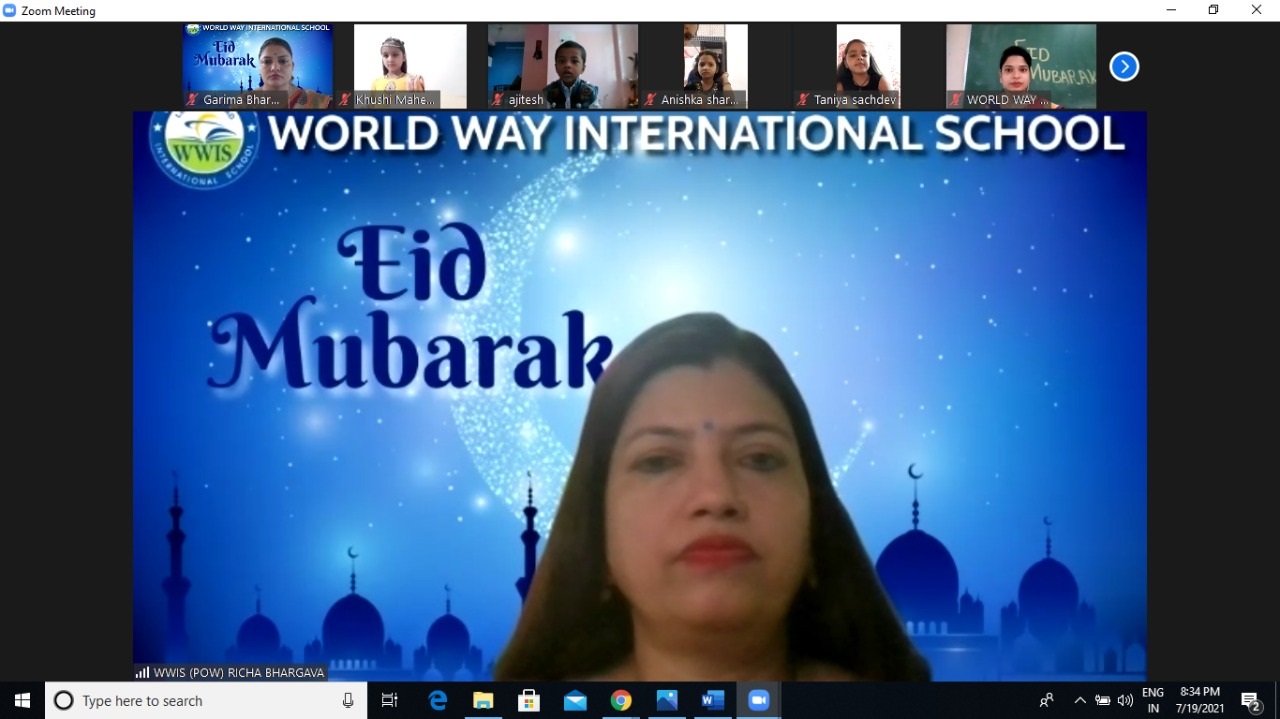The image size is (1280, 719).
Task: Click Show desktop sliver at taskbar end
Action: click(x=1277, y=700)
